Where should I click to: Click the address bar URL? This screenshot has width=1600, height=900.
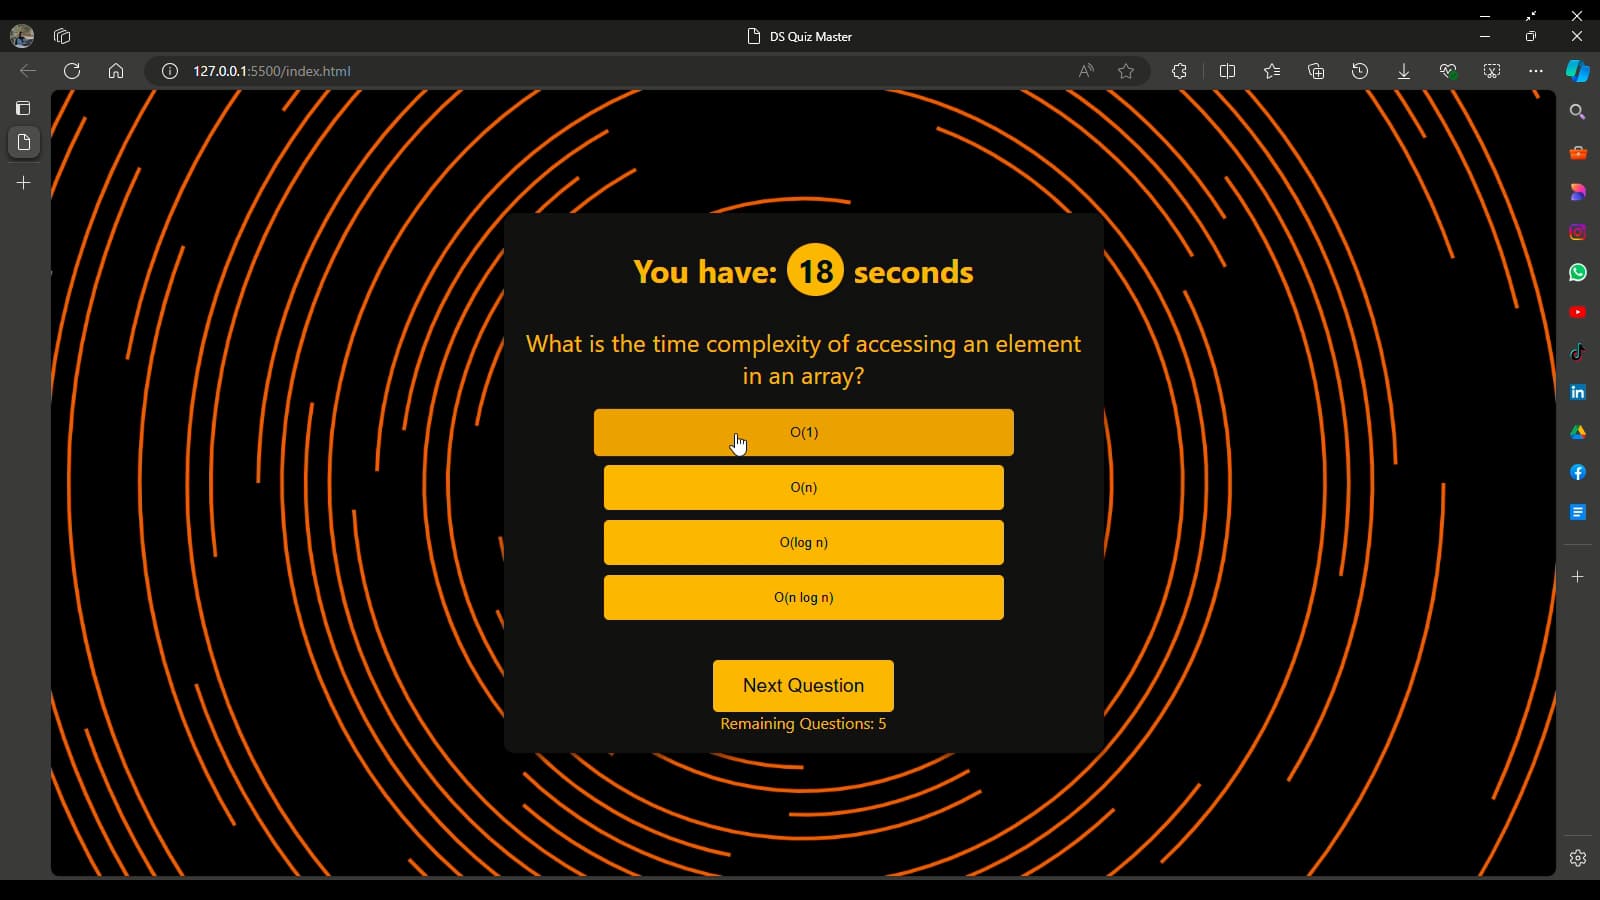click(272, 71)
